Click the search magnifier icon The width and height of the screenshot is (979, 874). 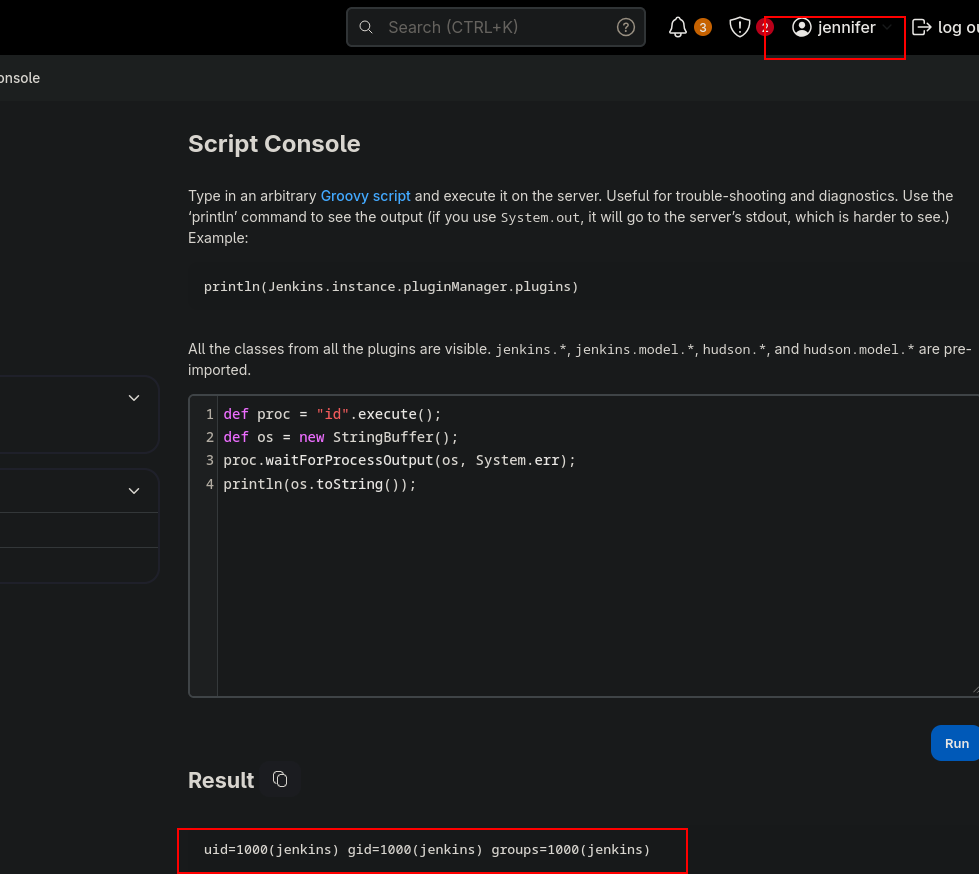click(x=366, y=28)
